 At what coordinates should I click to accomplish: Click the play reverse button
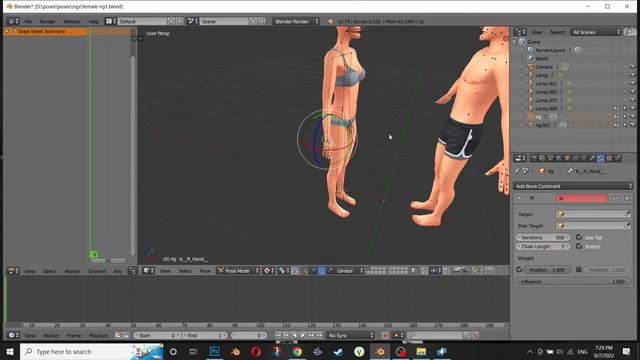pos(295,336)
